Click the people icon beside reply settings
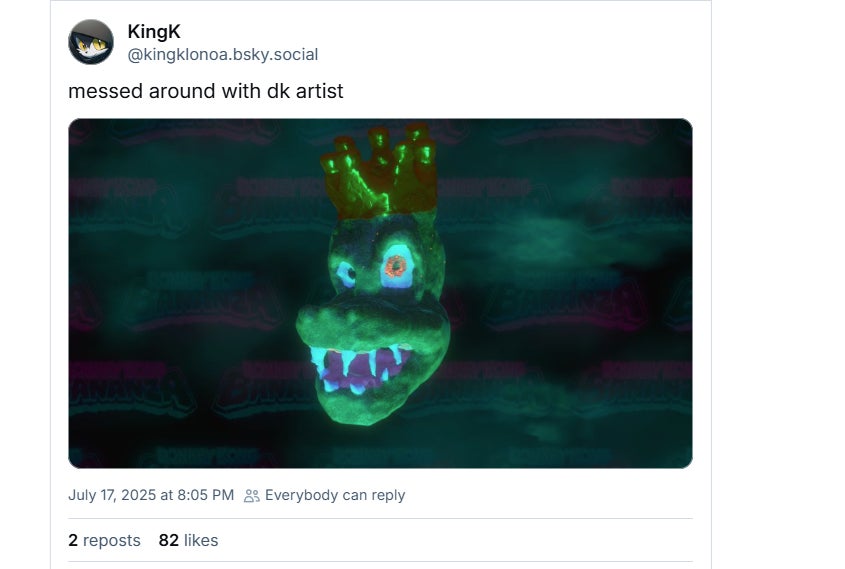 coord(252,495)
